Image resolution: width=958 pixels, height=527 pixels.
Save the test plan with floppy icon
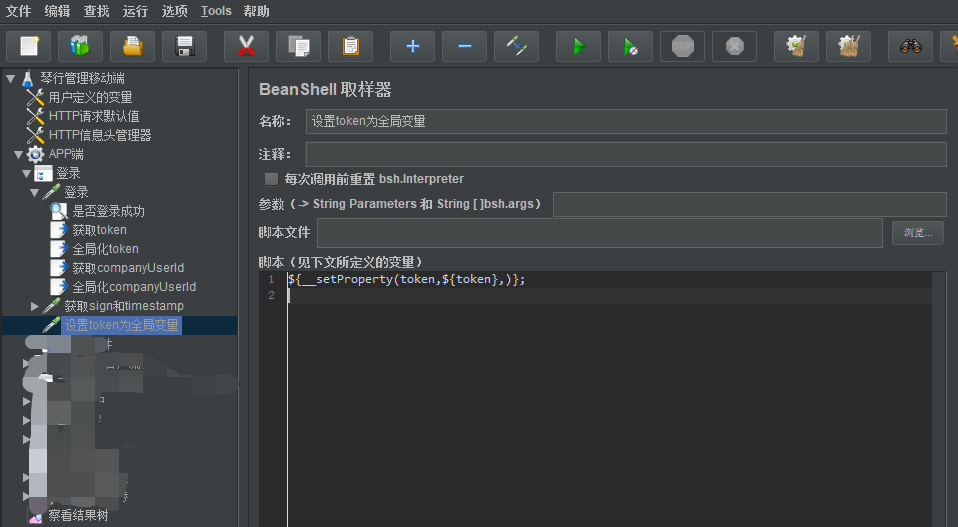184,46
